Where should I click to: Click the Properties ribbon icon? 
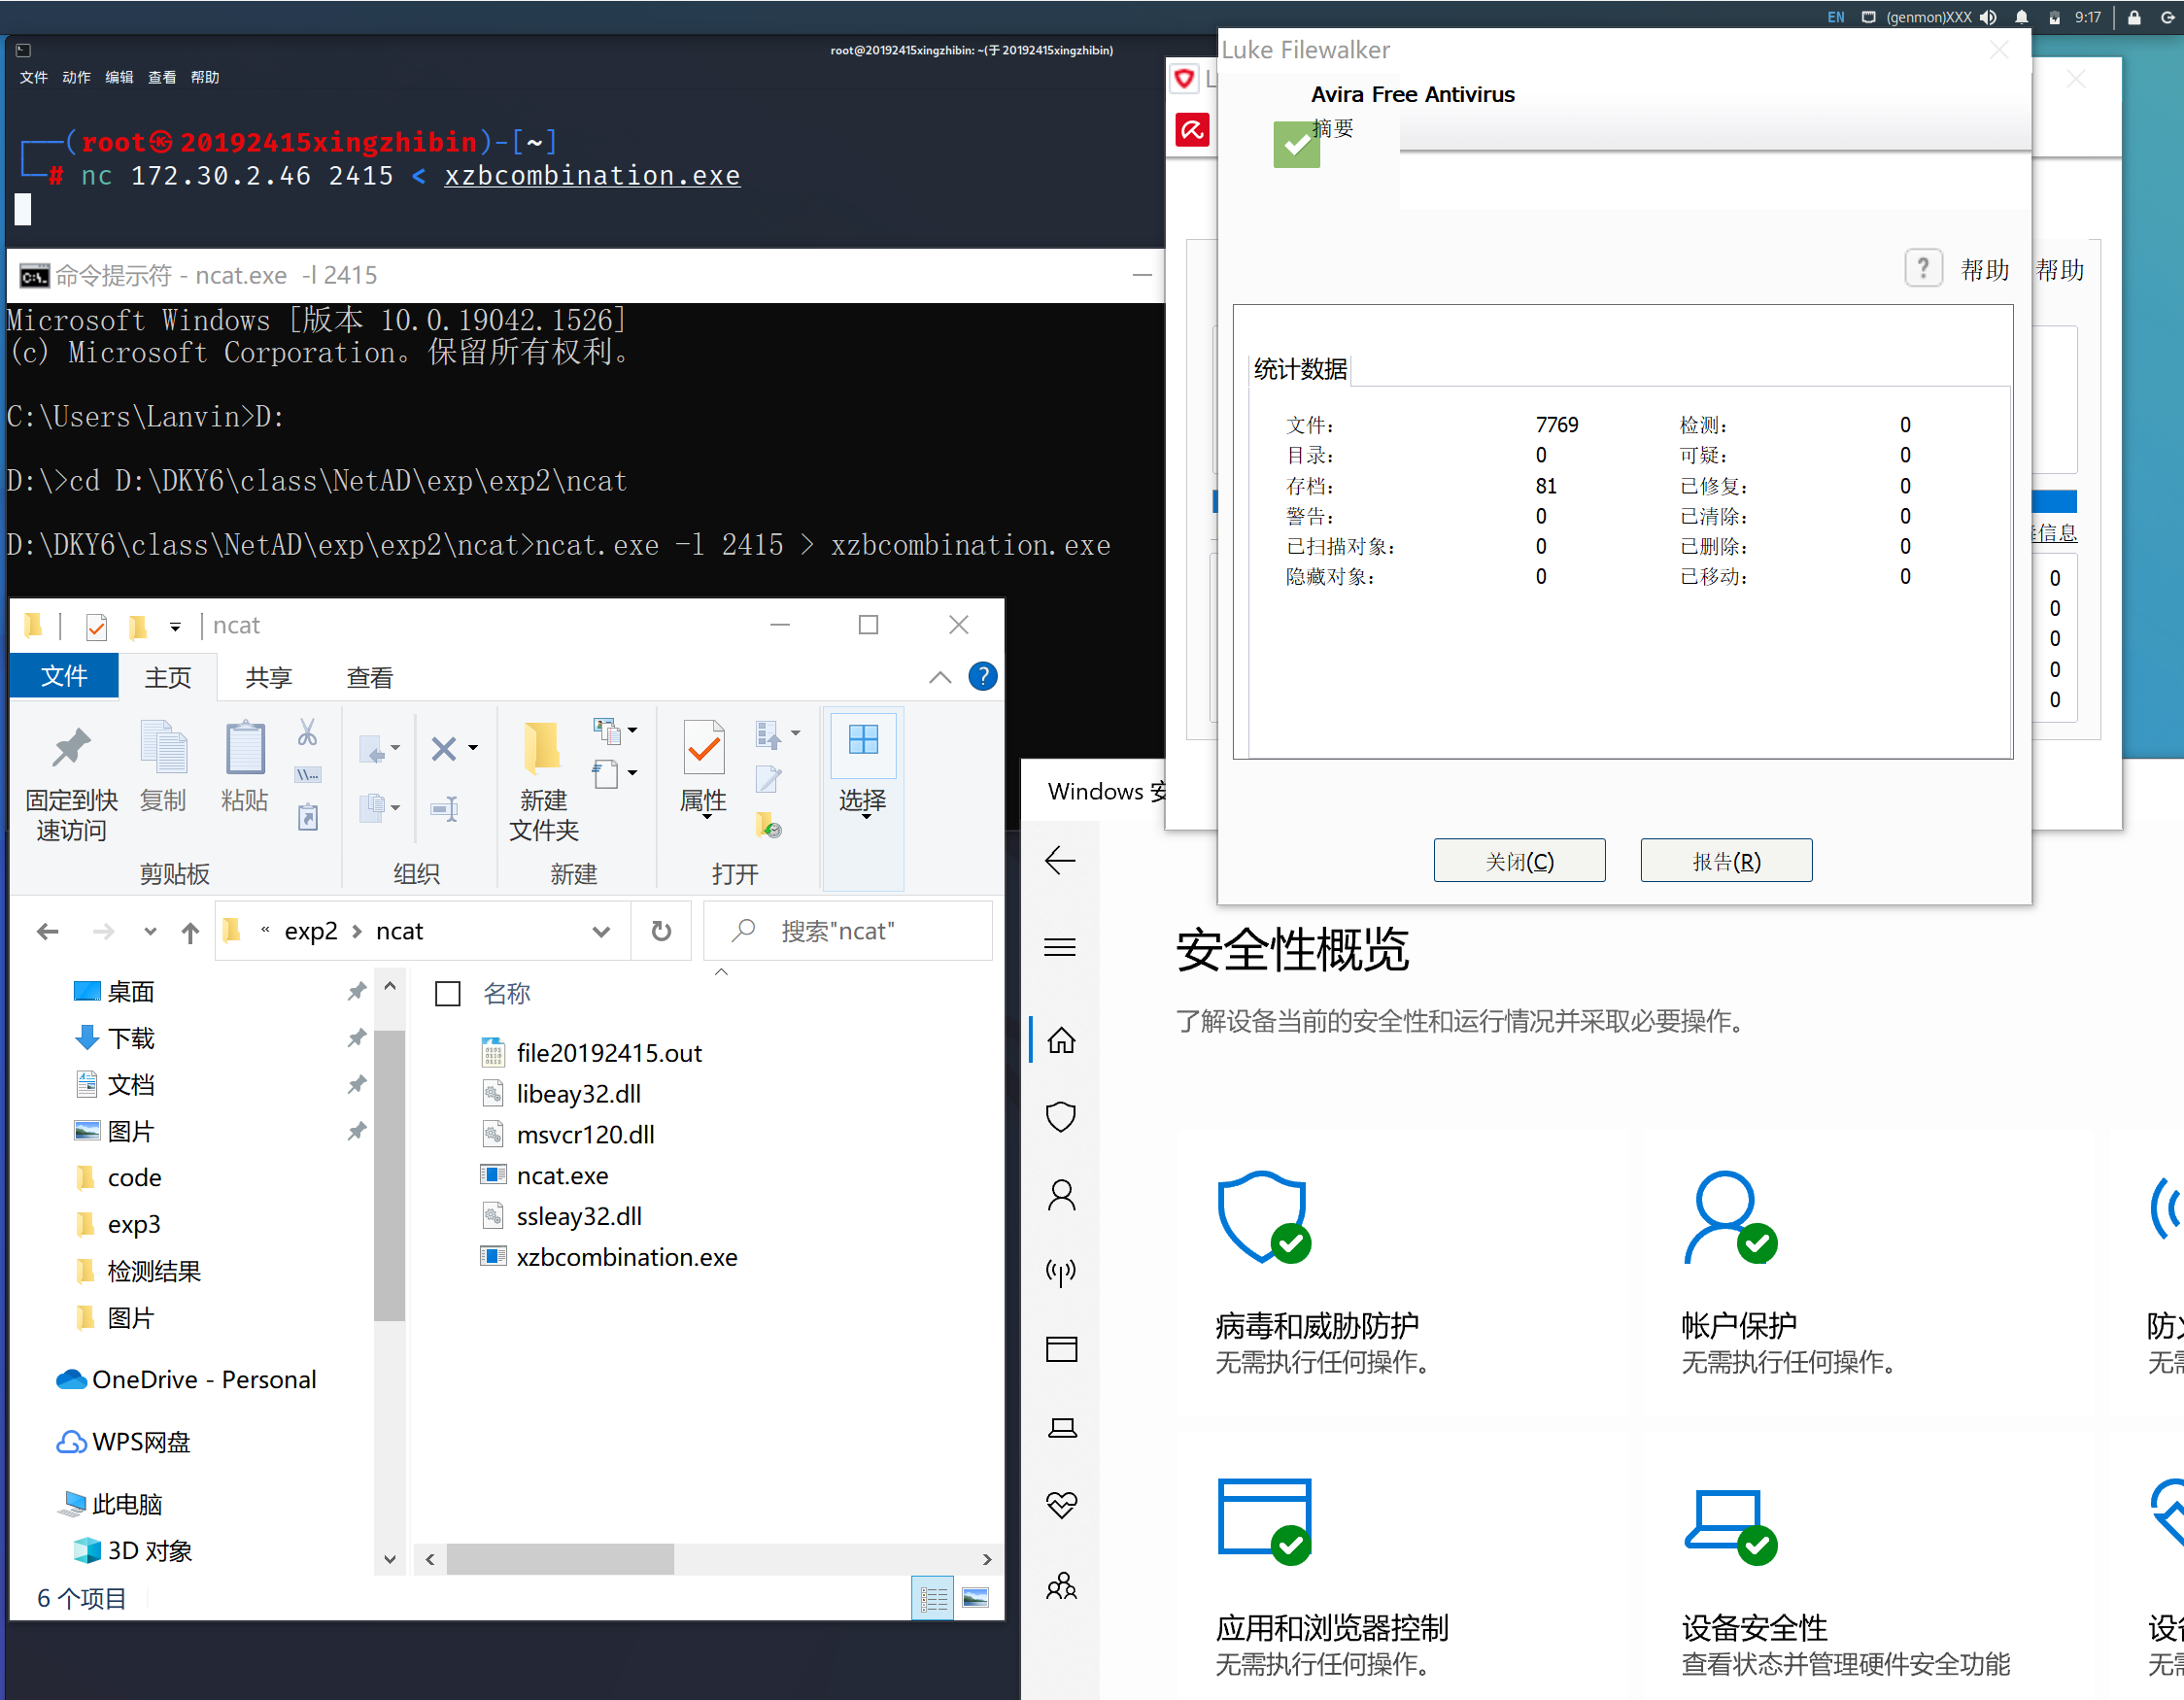(x=703, y=748)
